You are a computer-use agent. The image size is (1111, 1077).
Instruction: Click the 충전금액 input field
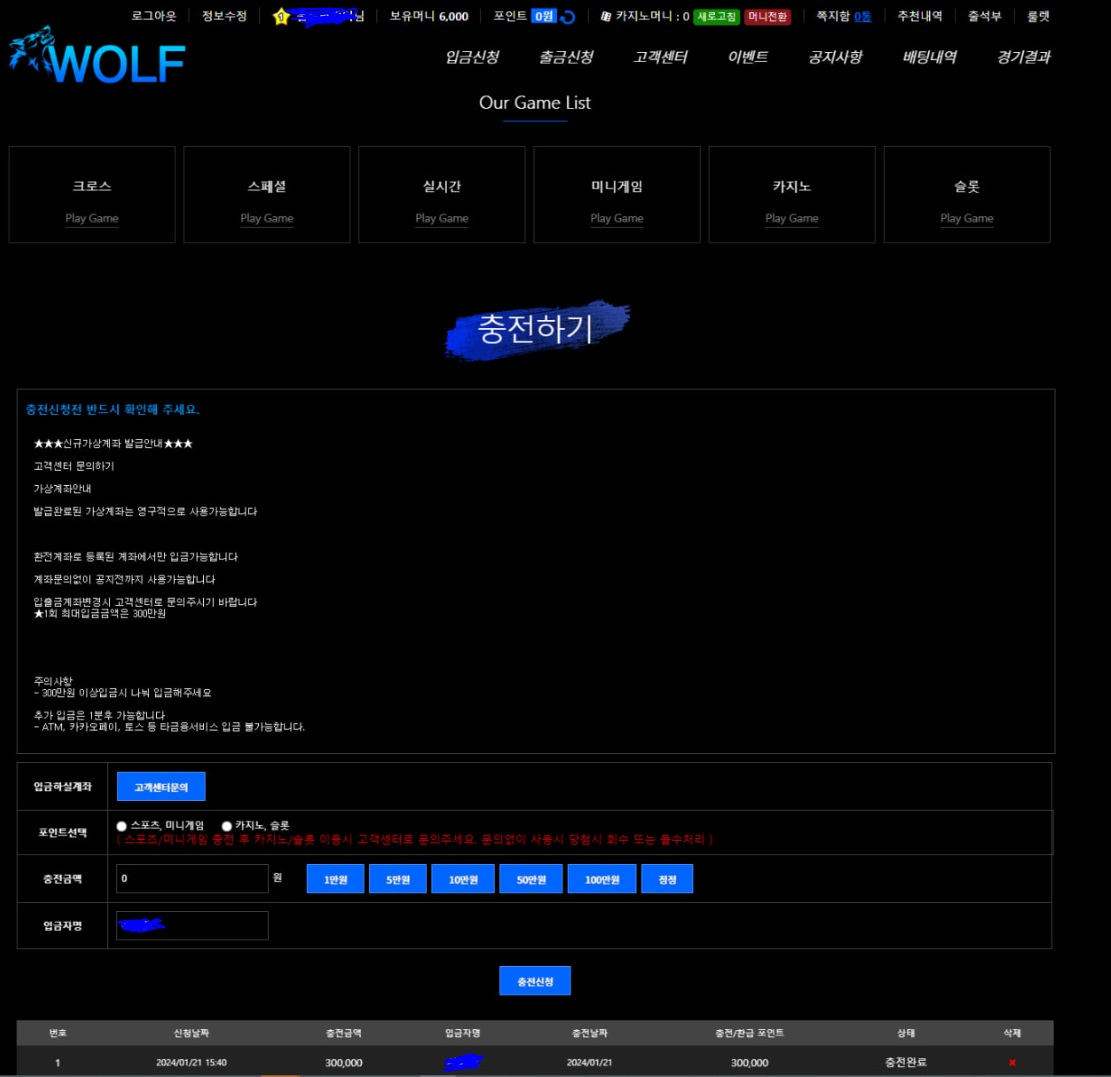[x=192, y=879]
